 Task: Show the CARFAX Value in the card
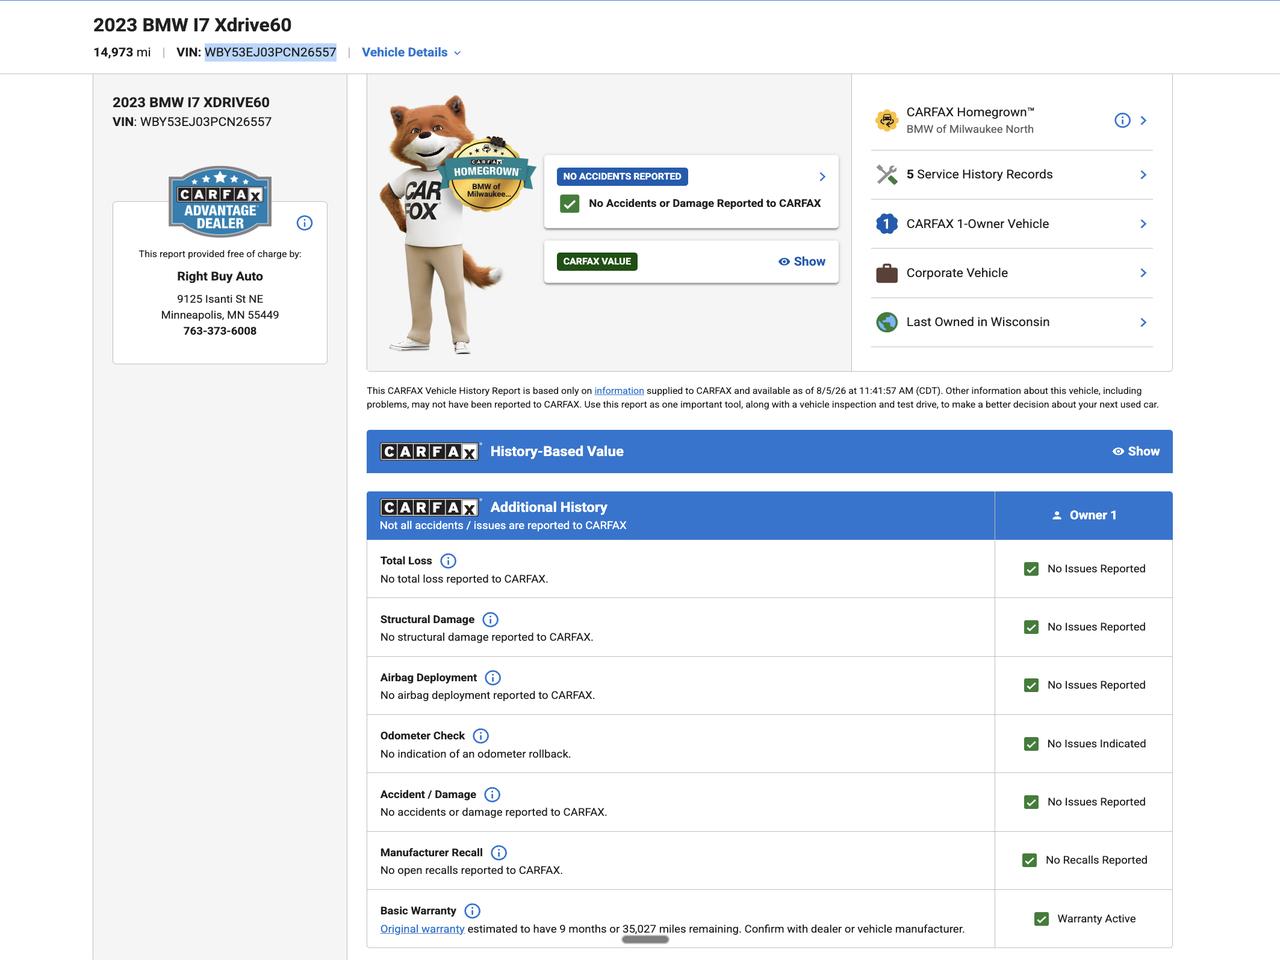(802, 262)
